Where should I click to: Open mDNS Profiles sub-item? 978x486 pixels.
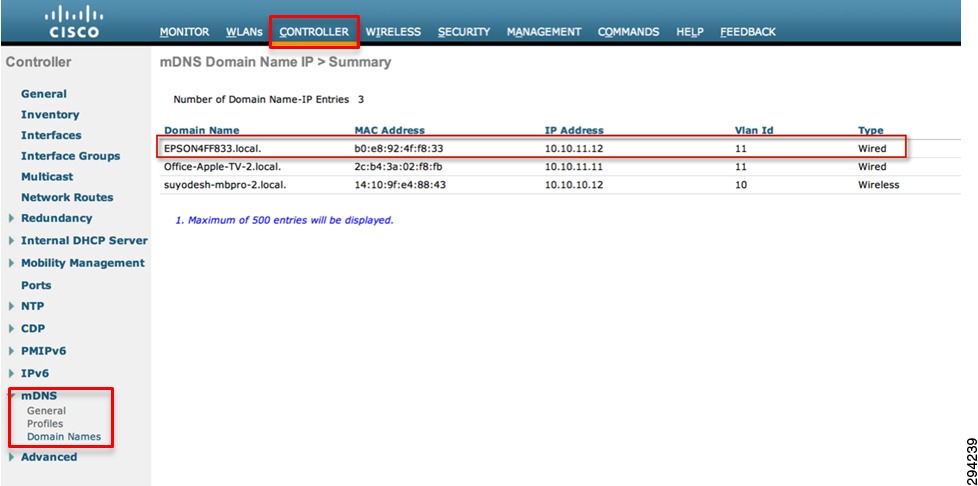(x=45, y=424)
